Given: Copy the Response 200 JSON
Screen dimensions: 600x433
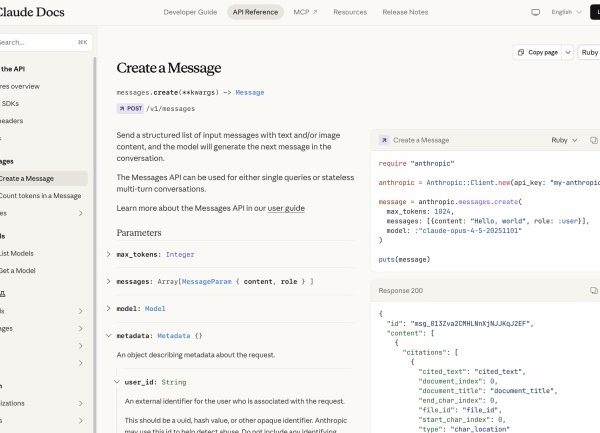Looking at the screenshot, I should (x=593, y=291).
